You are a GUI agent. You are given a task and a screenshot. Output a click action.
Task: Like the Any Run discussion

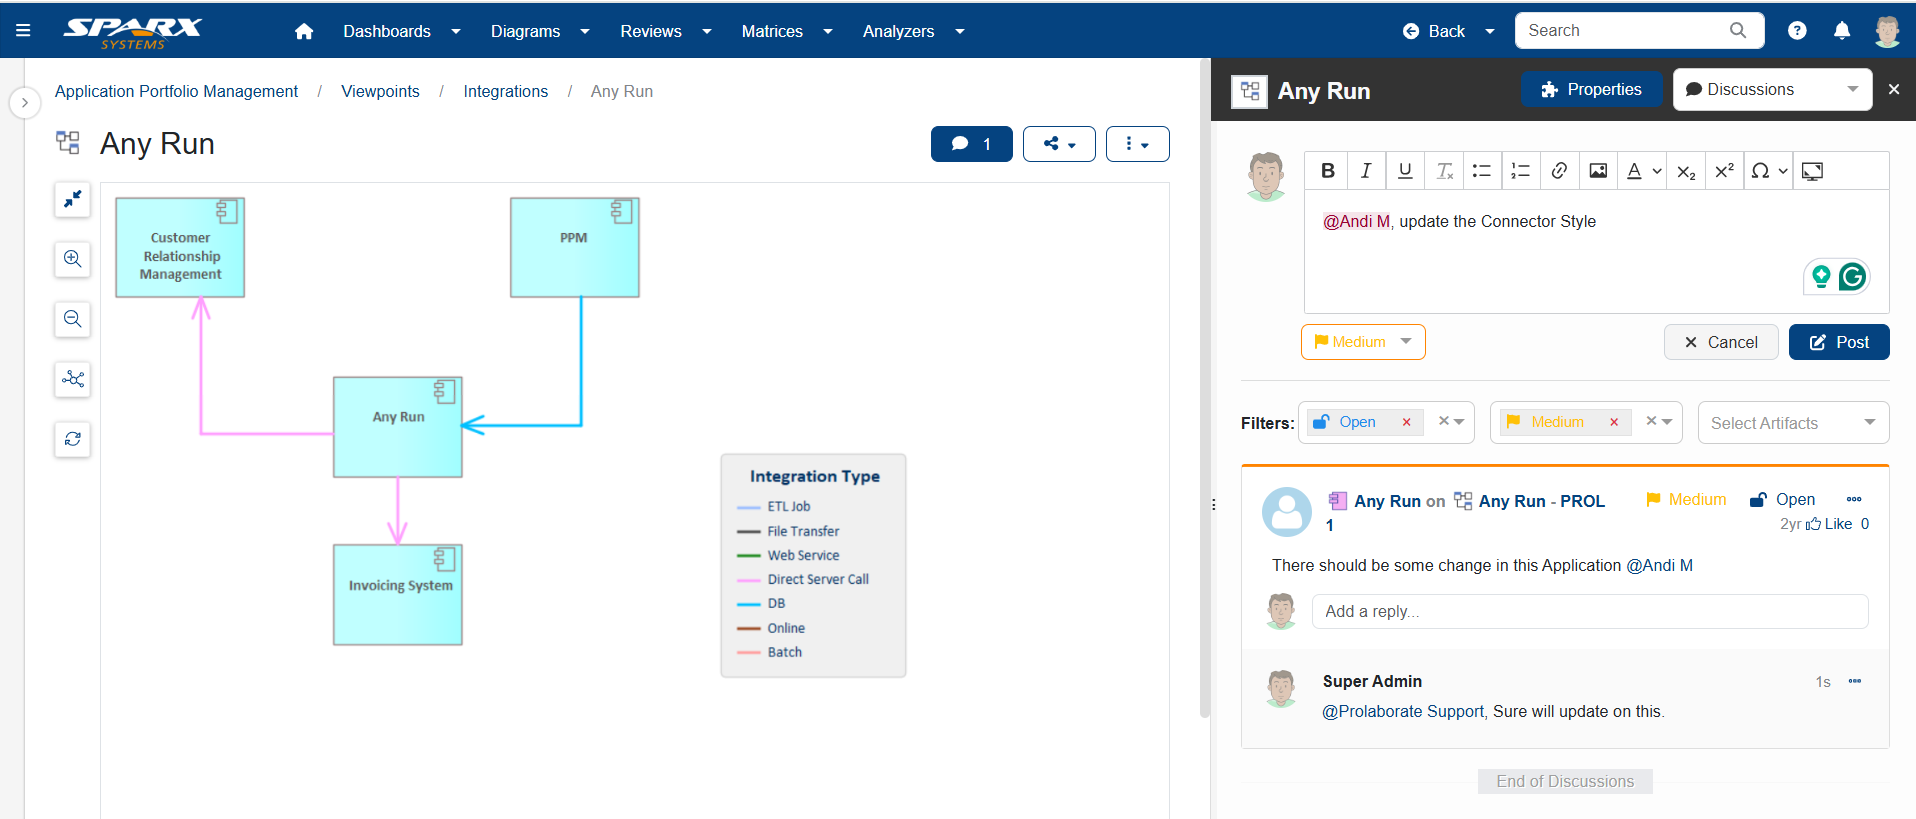click(x=1829, y=524)
